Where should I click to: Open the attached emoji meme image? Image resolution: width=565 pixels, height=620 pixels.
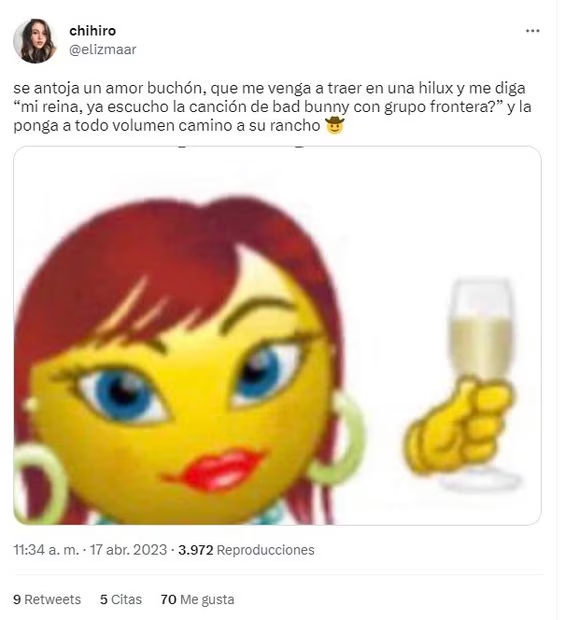tap(277, 335)
